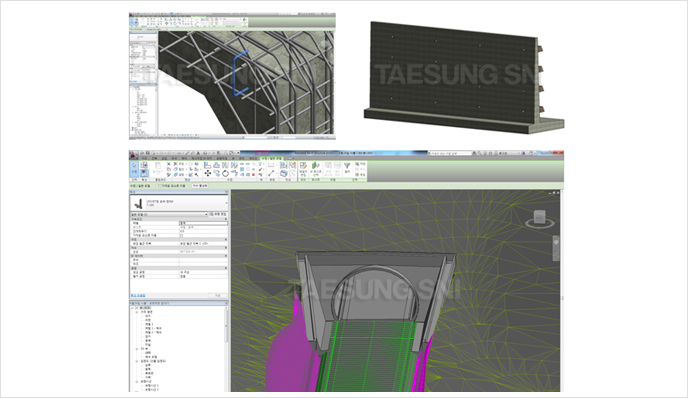Click the Array tool icon
Image resolution: width=688 pixels, height=398 pixels.
point(242,169)
